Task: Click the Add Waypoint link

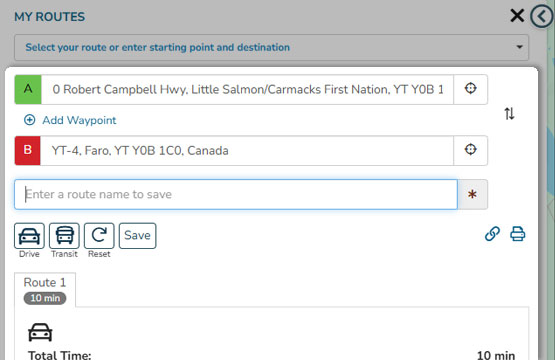Action: [79, 120]
